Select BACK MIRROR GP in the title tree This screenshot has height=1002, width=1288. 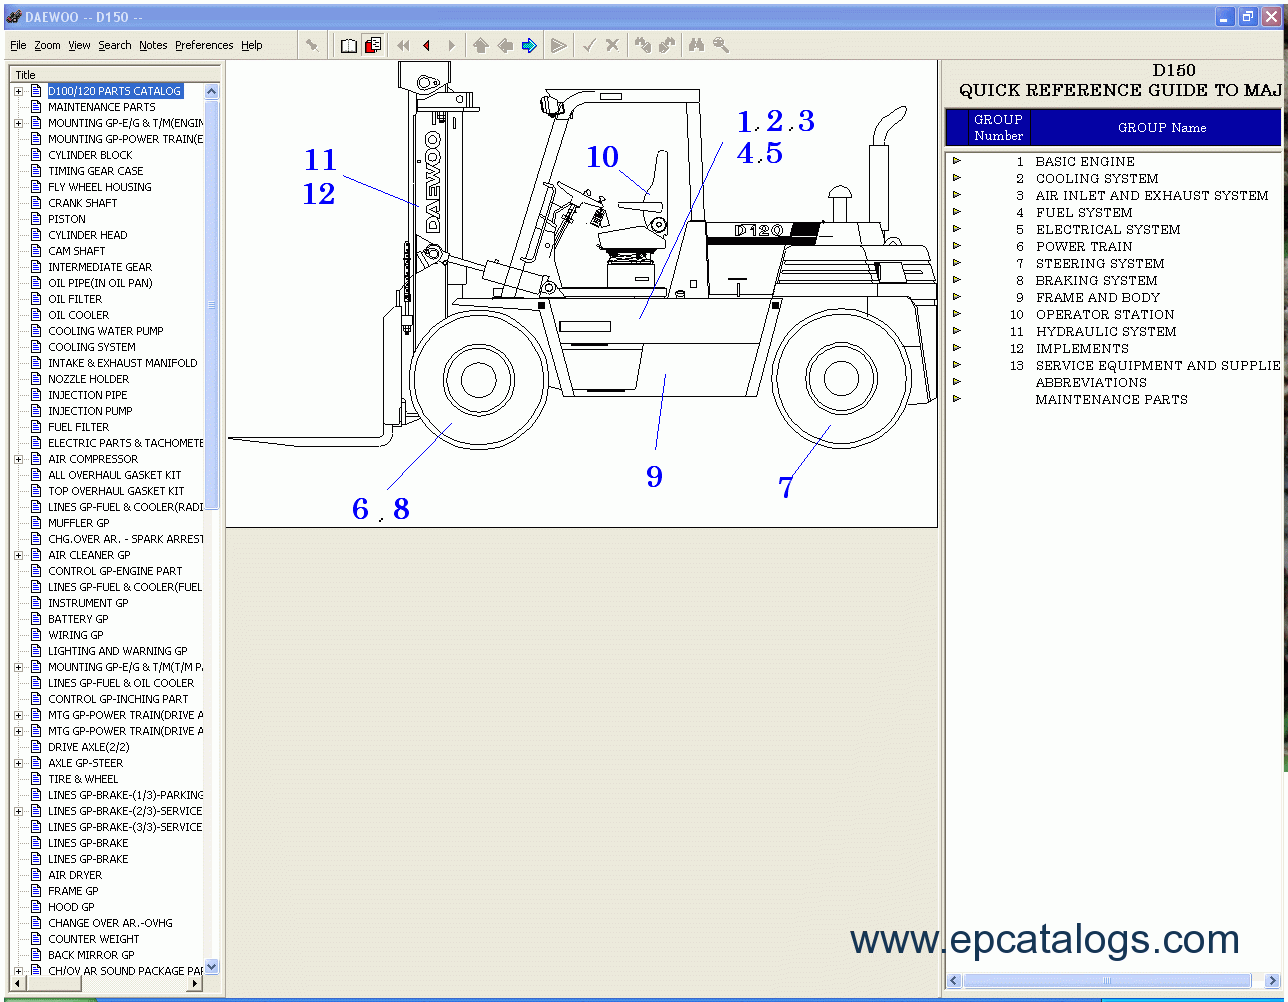pos(91,955)
